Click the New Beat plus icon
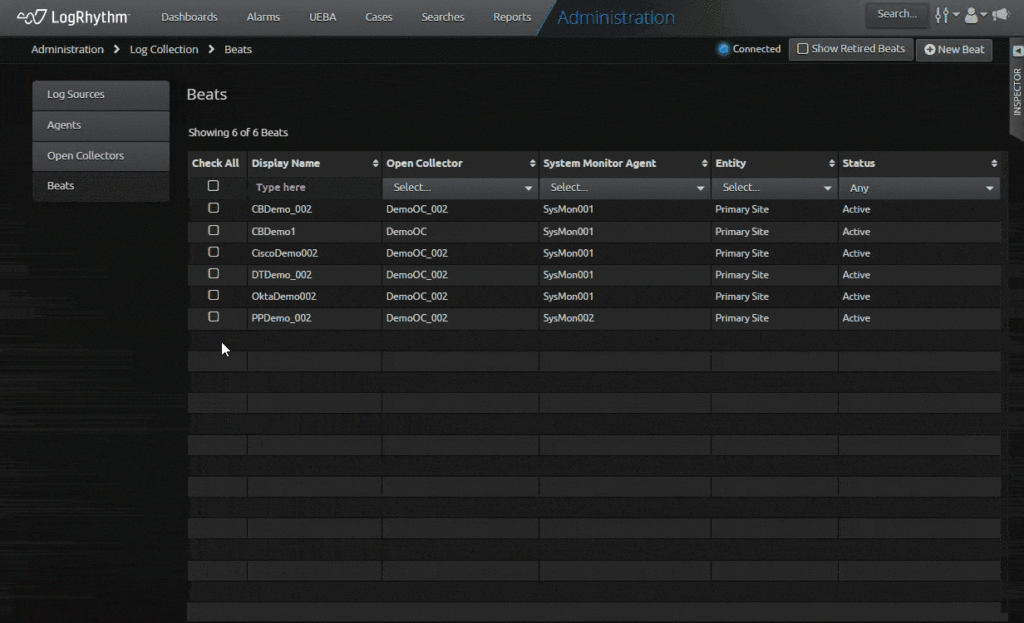The width and height of the screenshot is (1024, 623). (929, 49)
